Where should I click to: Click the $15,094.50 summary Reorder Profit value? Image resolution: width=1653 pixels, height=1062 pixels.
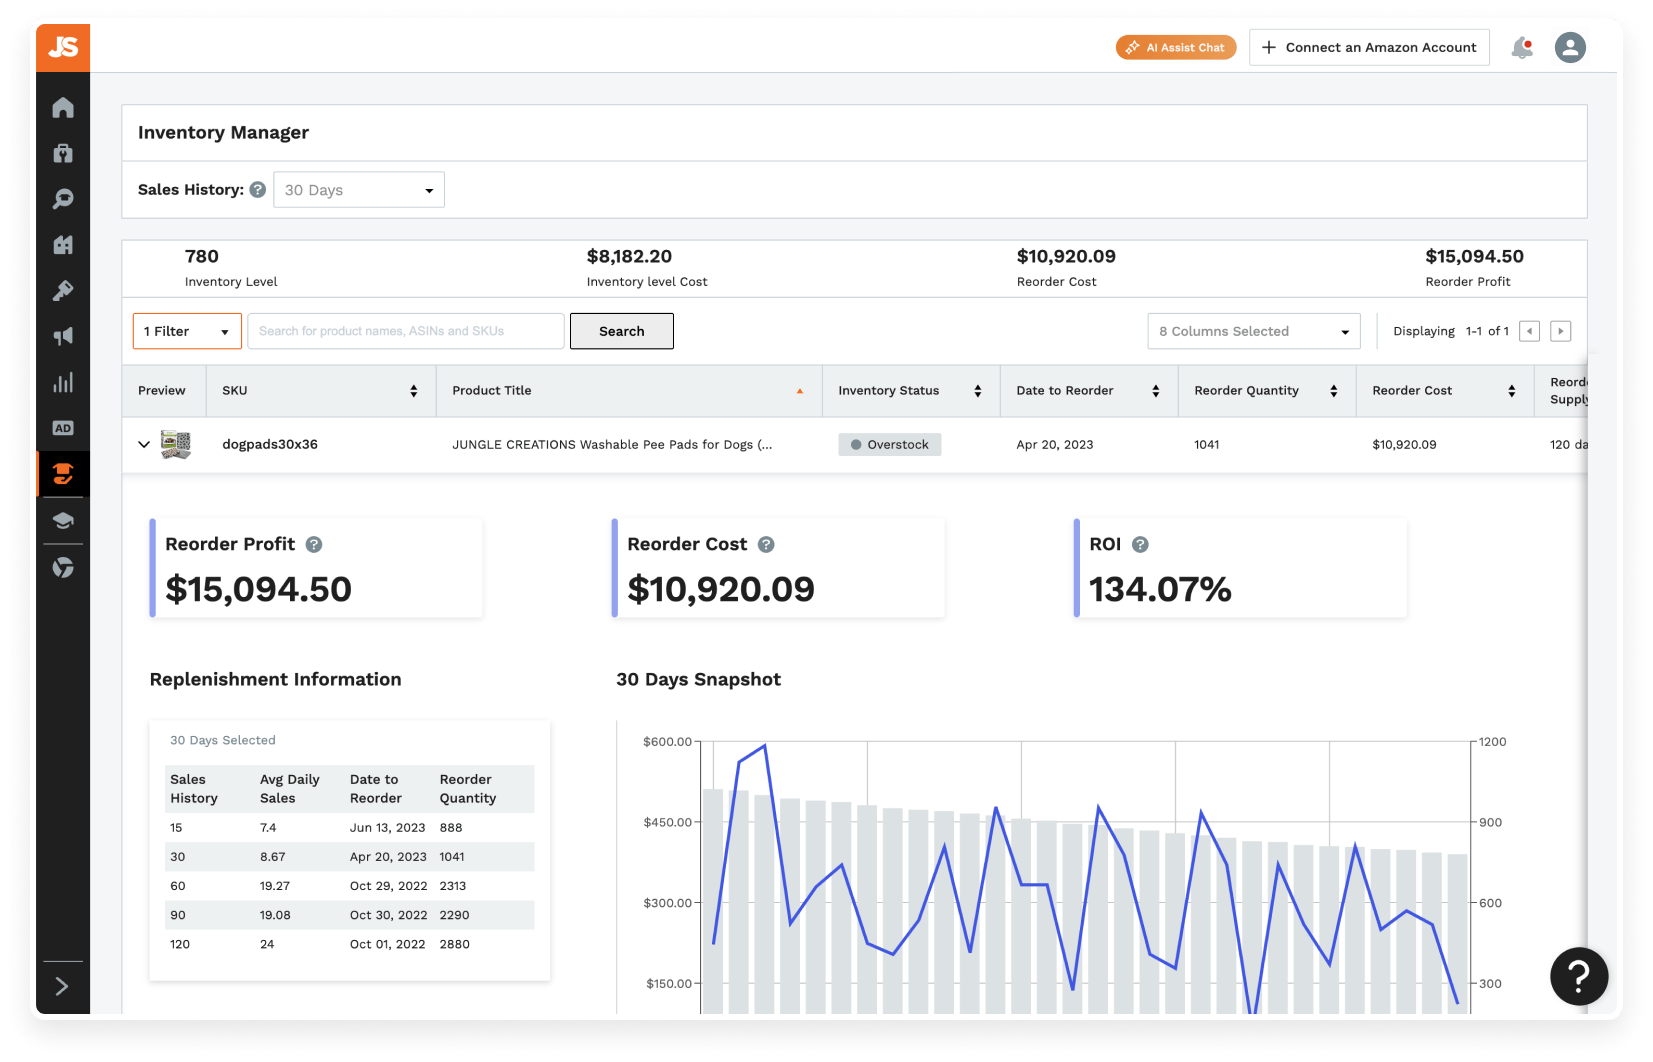(x=1475, y=256)
